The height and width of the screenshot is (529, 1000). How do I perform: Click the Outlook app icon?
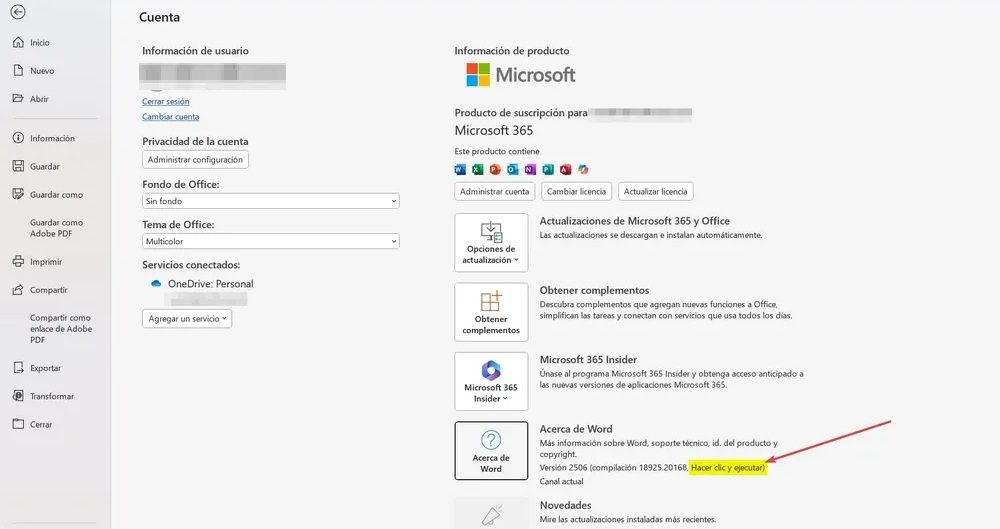point(513,169)
